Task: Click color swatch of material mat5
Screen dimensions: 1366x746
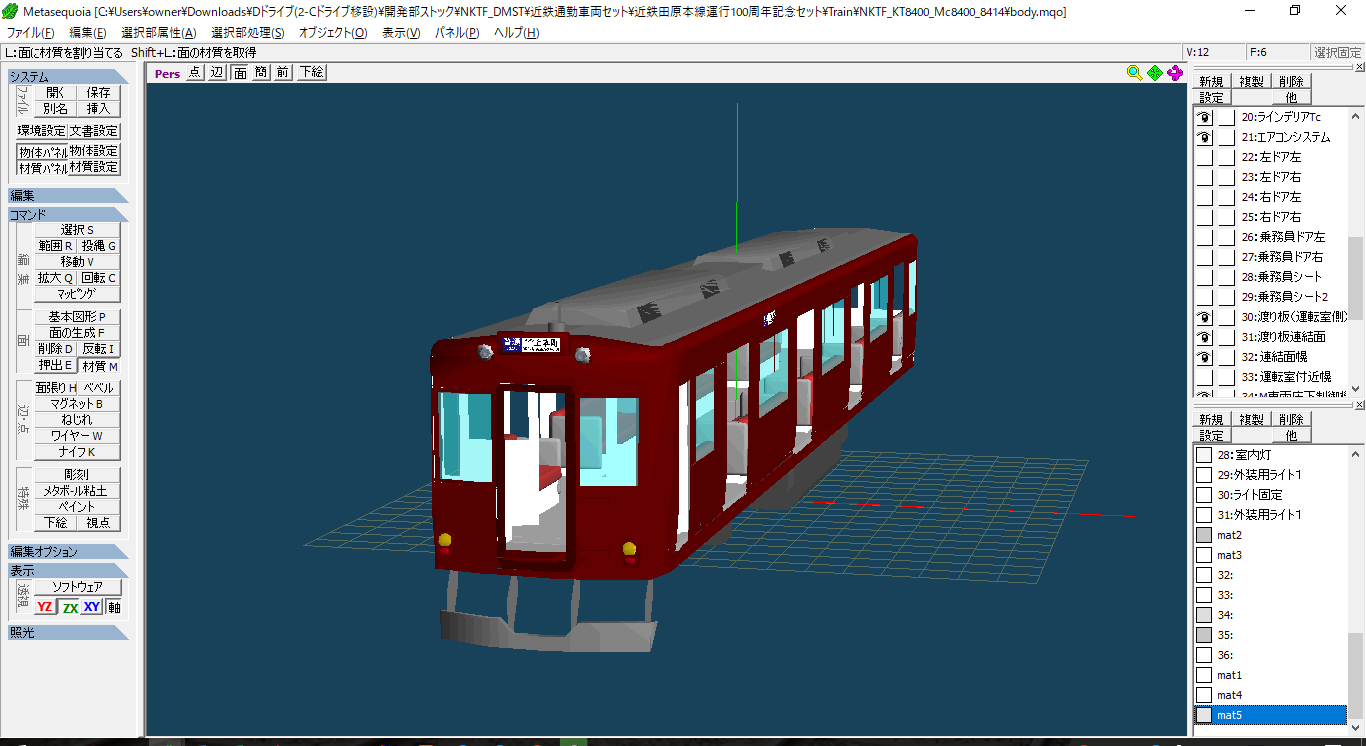Action: 1204,715
